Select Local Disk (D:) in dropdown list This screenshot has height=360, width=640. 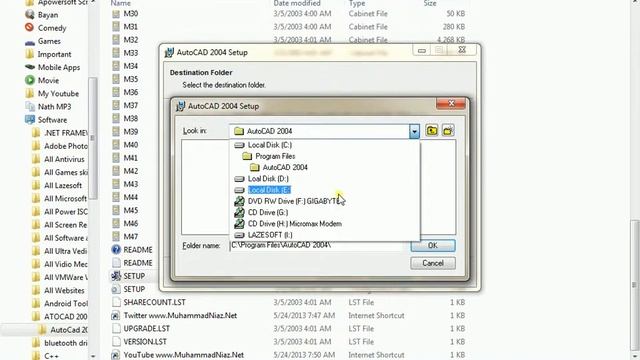coord(268,179)
